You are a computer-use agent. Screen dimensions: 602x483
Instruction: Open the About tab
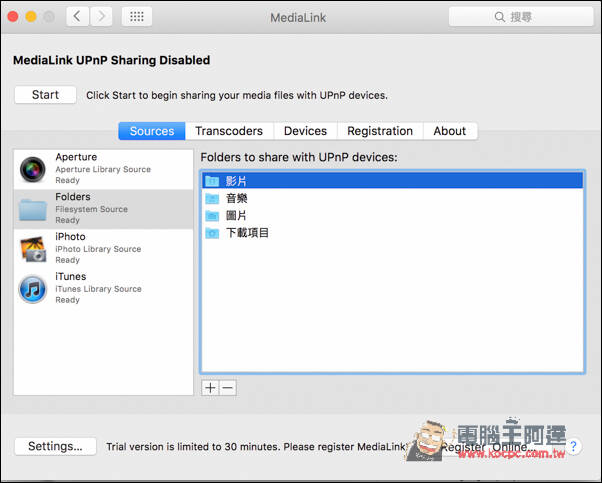point(450,131)
